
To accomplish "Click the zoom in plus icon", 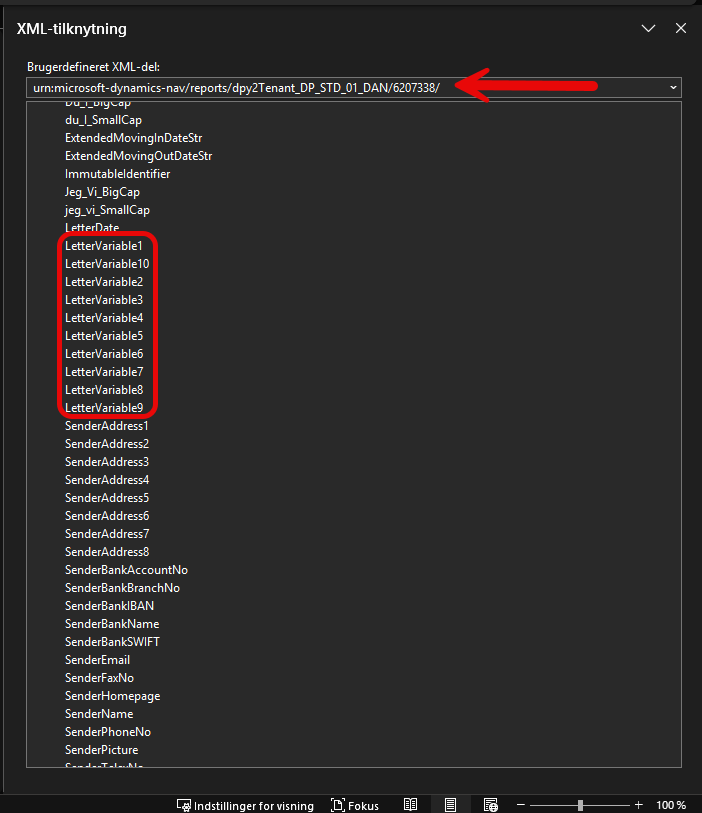I will (639, 805).
